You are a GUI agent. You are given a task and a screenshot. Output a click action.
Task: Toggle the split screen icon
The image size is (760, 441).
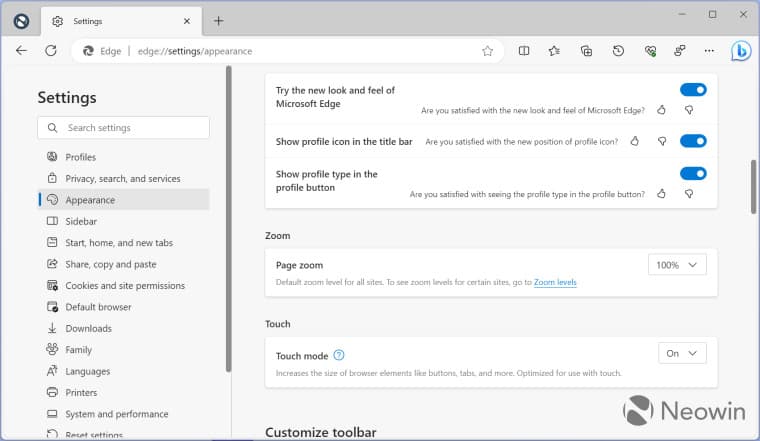pos(524,51)
